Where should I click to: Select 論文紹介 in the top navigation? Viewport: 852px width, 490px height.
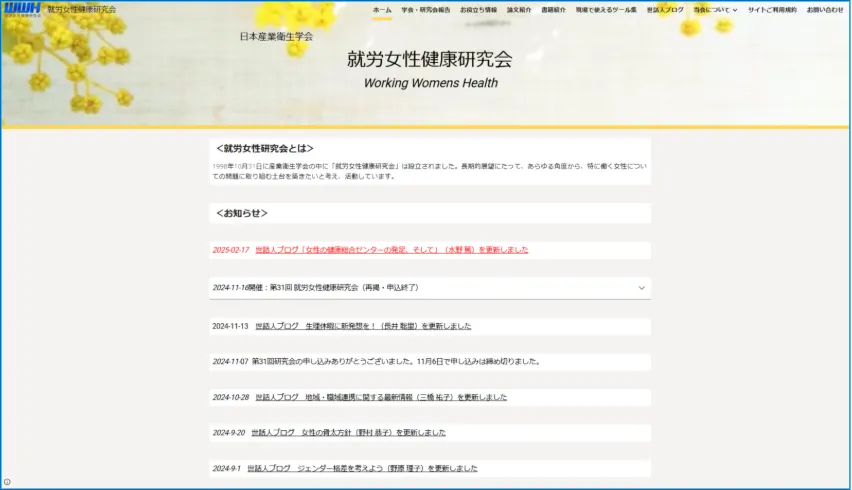click(519, 10)
